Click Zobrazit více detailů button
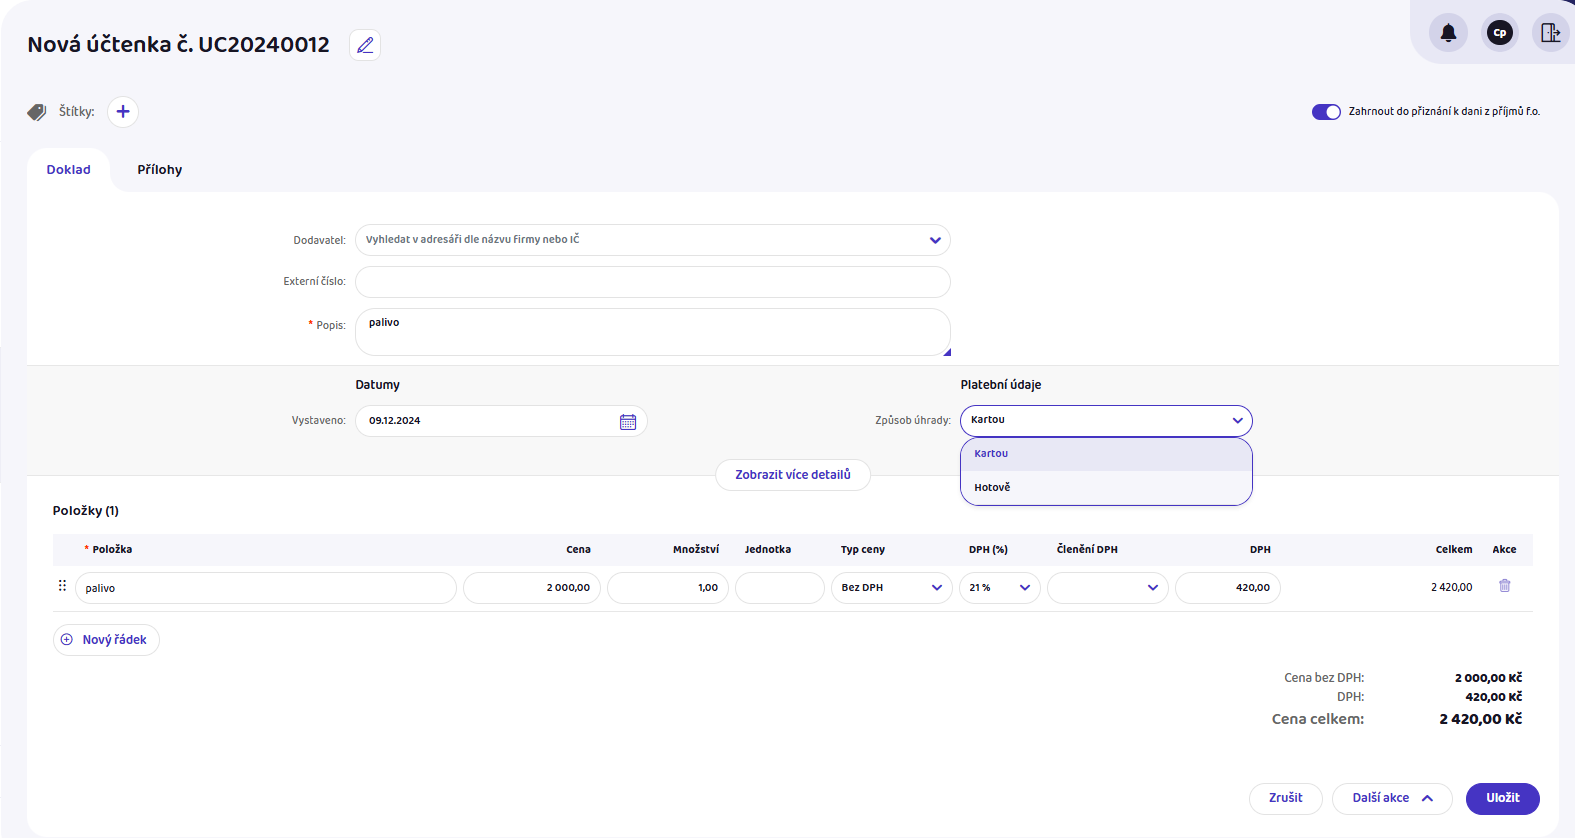Image resolution: width=1575 pixels, height=838 pixels. tap(793, 475)
